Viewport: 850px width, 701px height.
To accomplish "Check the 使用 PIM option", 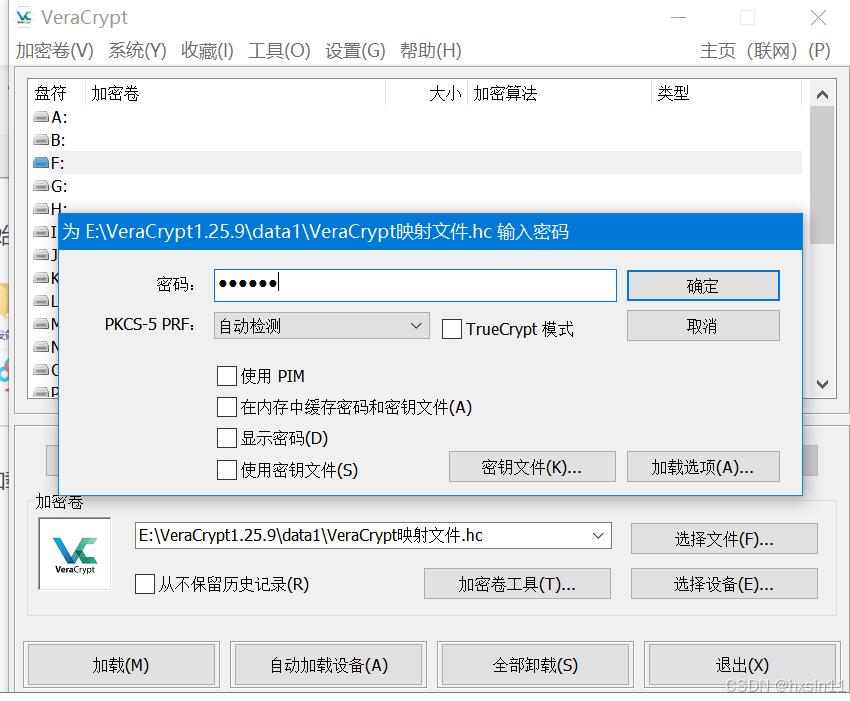I will 227,376.
